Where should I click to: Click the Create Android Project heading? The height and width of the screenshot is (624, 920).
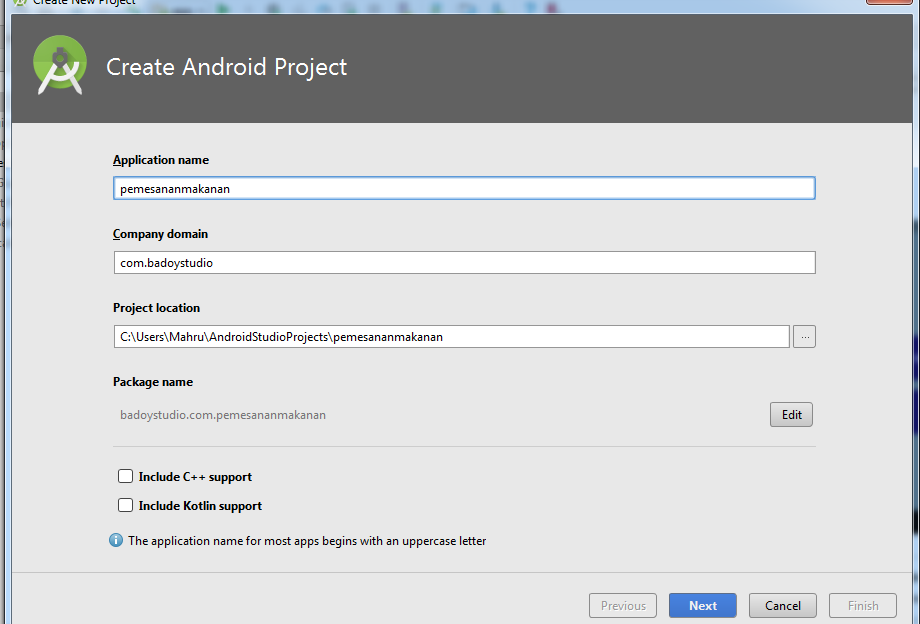[x=227, y=68]
